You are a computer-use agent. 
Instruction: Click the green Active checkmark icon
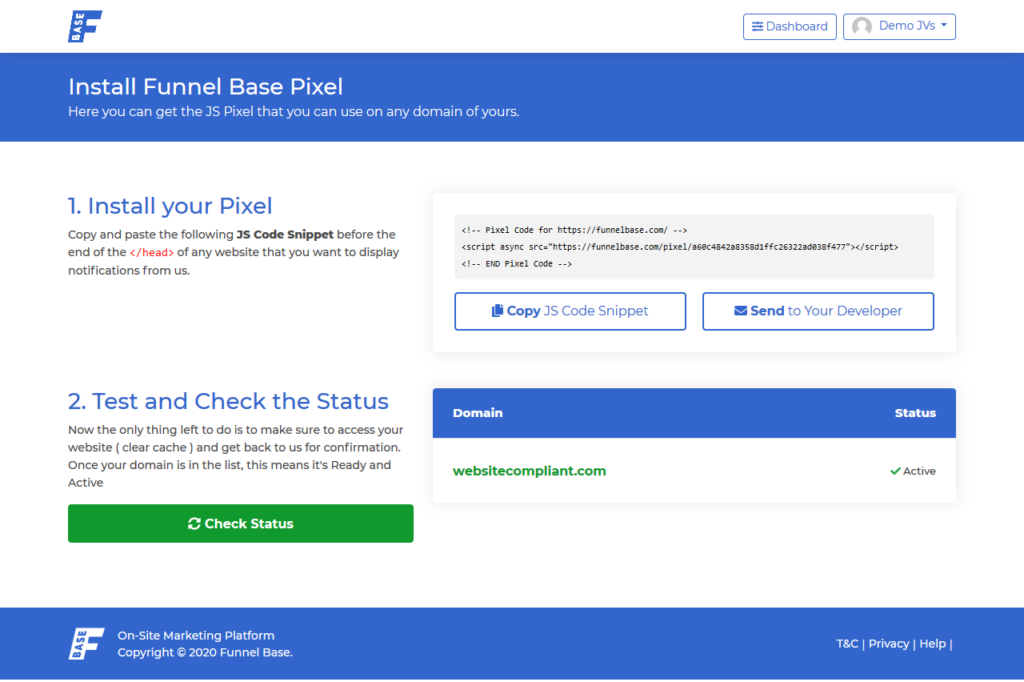pos(895,471)
